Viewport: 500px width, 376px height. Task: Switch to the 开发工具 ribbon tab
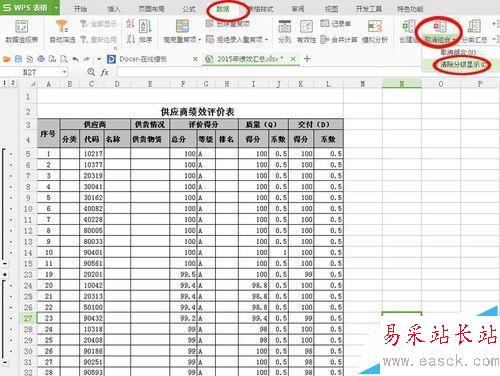(x=369, y=9)
